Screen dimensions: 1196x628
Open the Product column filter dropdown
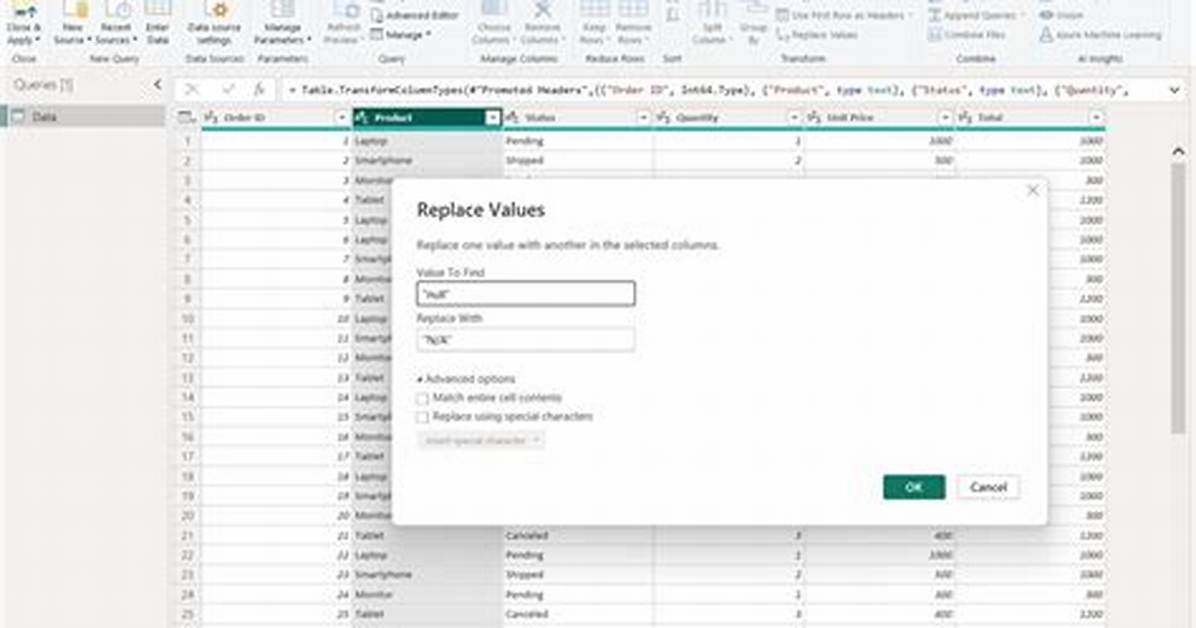[493, 118]
